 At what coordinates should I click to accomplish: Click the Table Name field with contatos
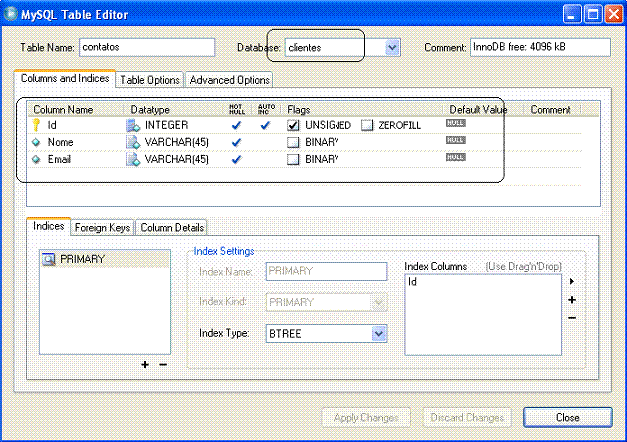click(x=147, y=47)
